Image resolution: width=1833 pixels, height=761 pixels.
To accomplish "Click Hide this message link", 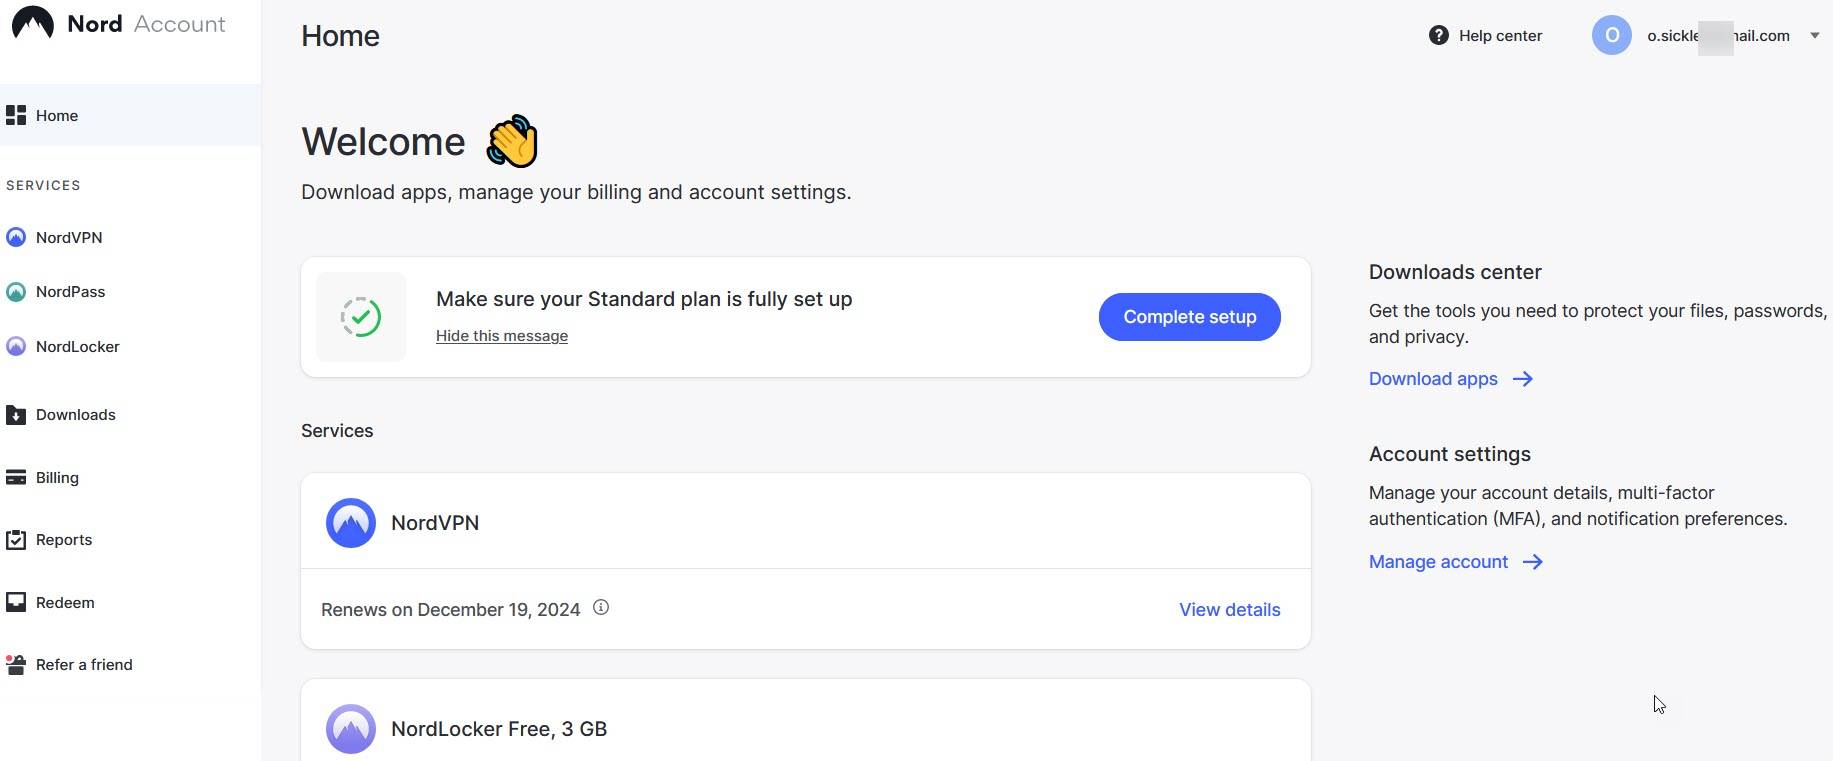I will [x=502, y=336].
